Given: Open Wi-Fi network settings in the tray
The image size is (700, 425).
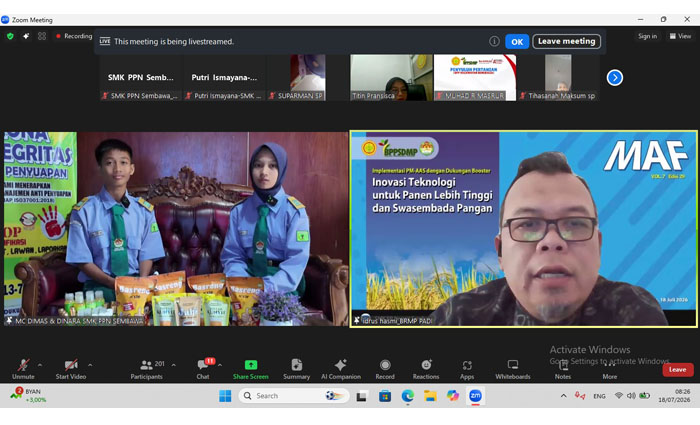Looking at the screenshot, I should (x=619, y=396).
